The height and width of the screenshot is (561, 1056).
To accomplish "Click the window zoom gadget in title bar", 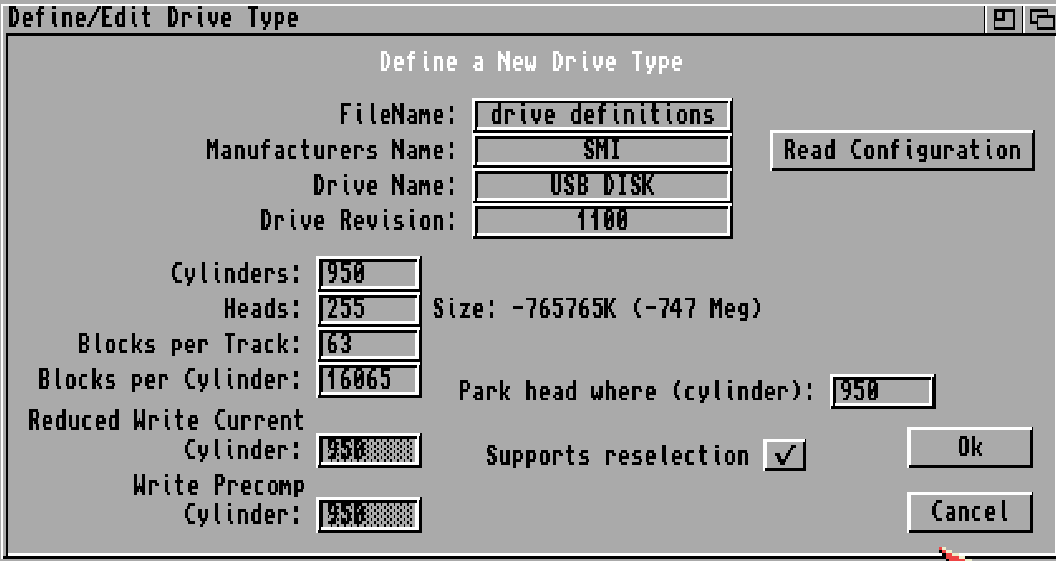I will 1003,18.
